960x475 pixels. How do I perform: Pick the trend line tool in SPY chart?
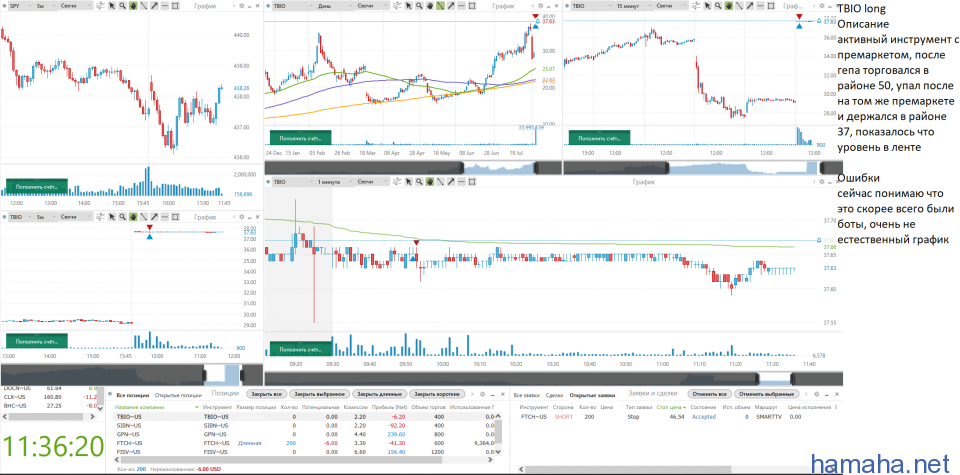click(144, 6)
